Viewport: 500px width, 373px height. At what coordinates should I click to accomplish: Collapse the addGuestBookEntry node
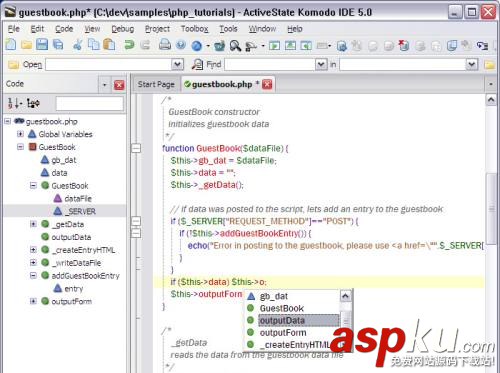(33, 275)
